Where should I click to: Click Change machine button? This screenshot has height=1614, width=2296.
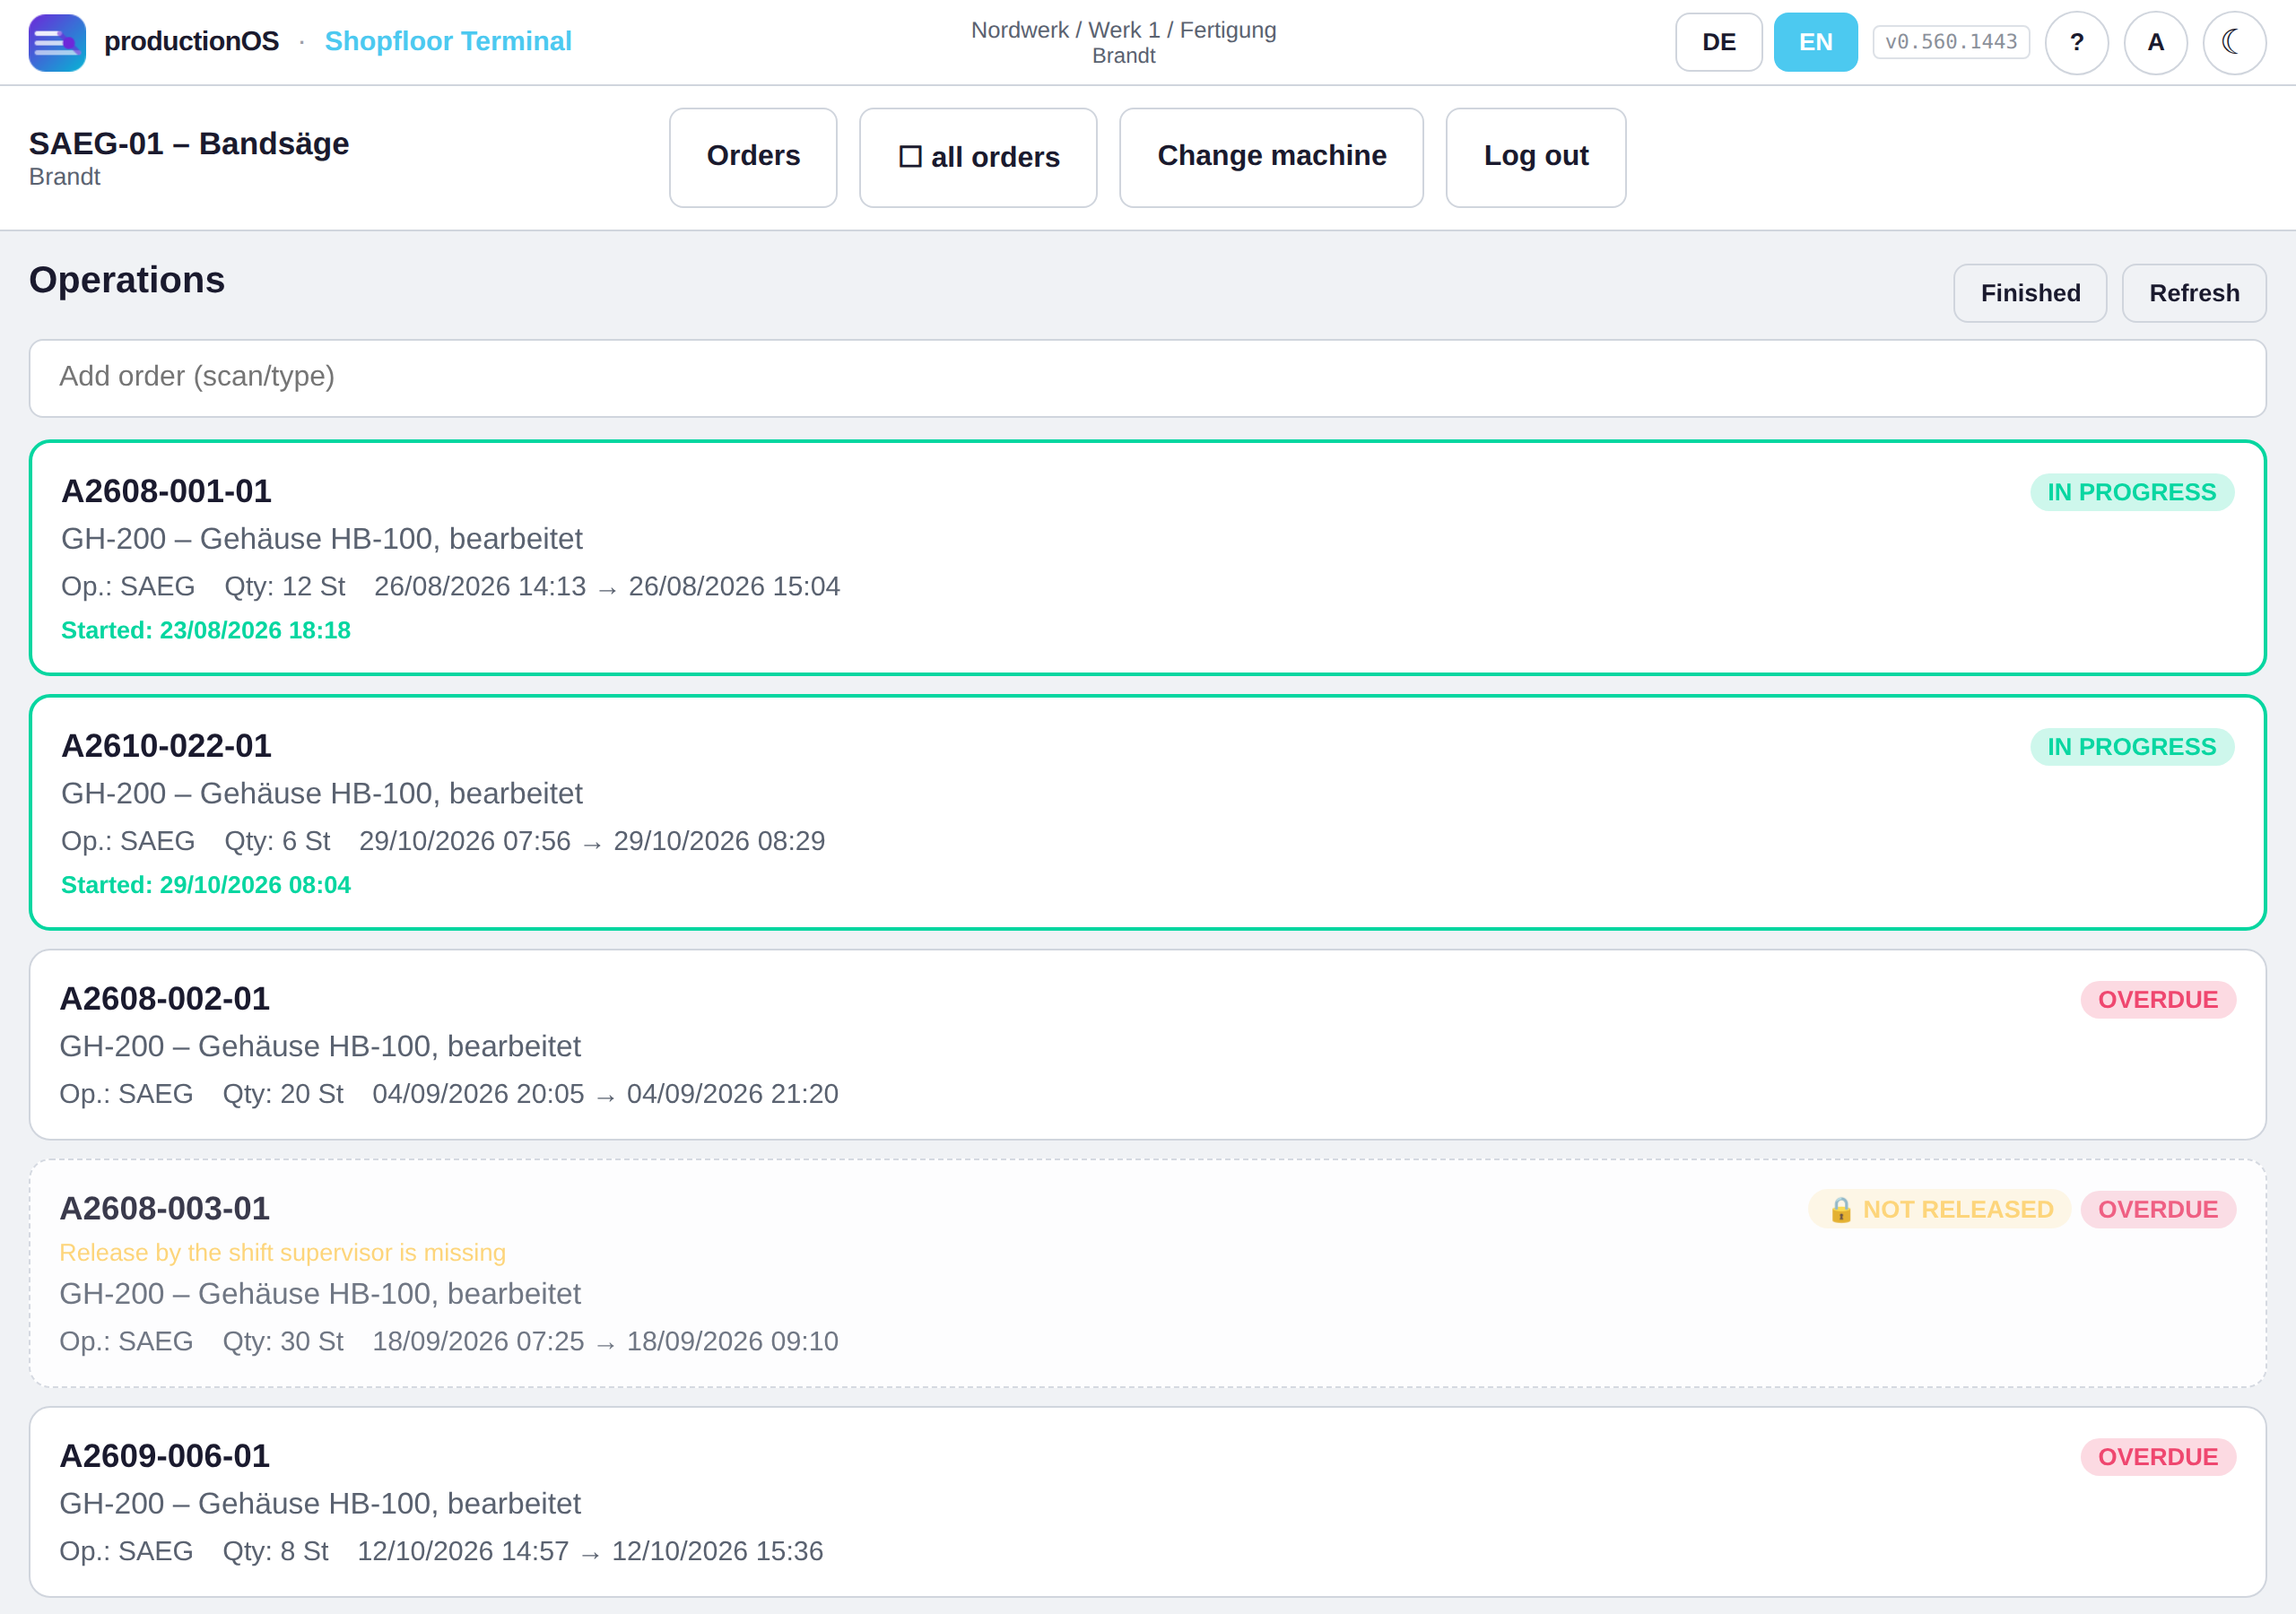click(x=1272, y=158)
